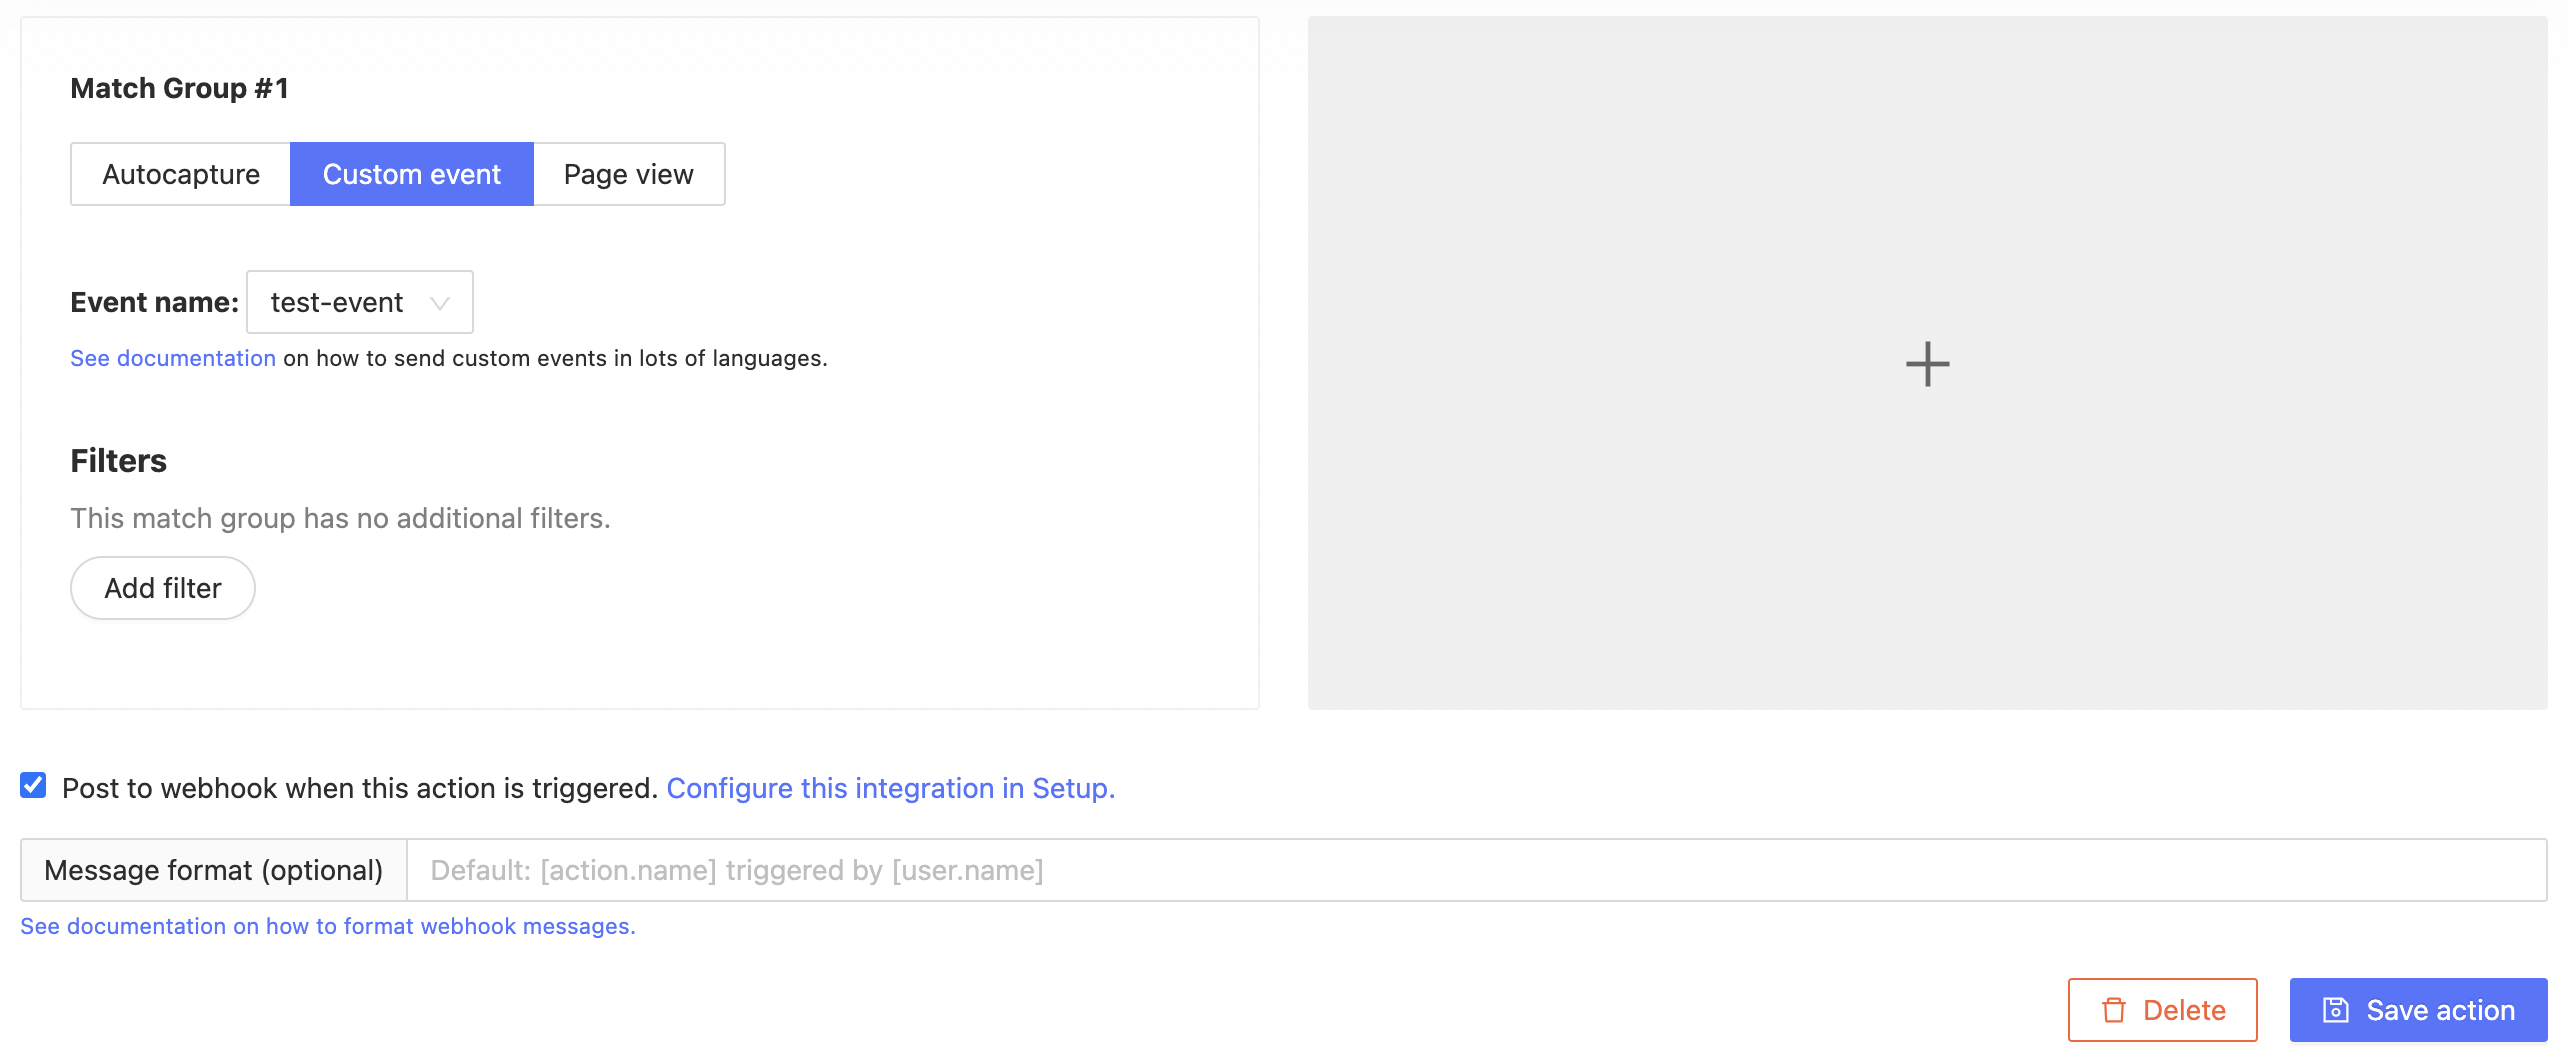Select the Custom event tab
The width and height of the screenshot is (2568, 1058).
click(x=412, y=174)
